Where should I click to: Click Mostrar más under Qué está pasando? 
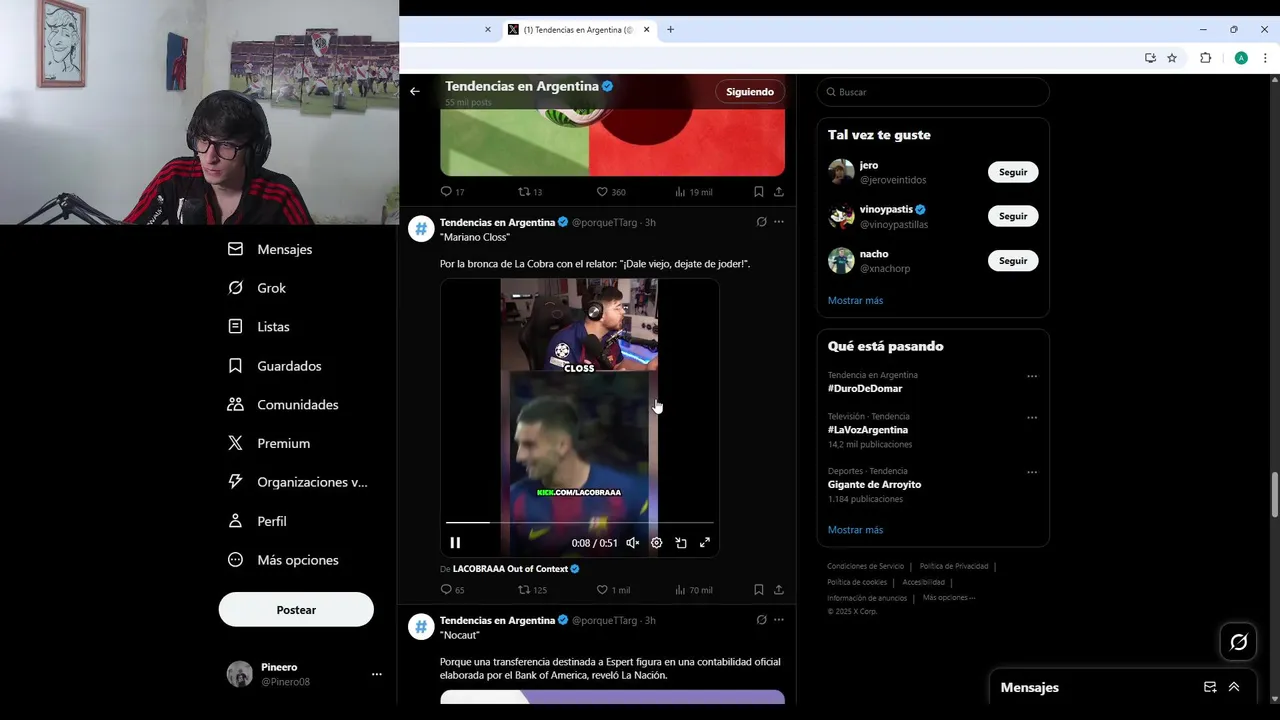click(855, 530)
